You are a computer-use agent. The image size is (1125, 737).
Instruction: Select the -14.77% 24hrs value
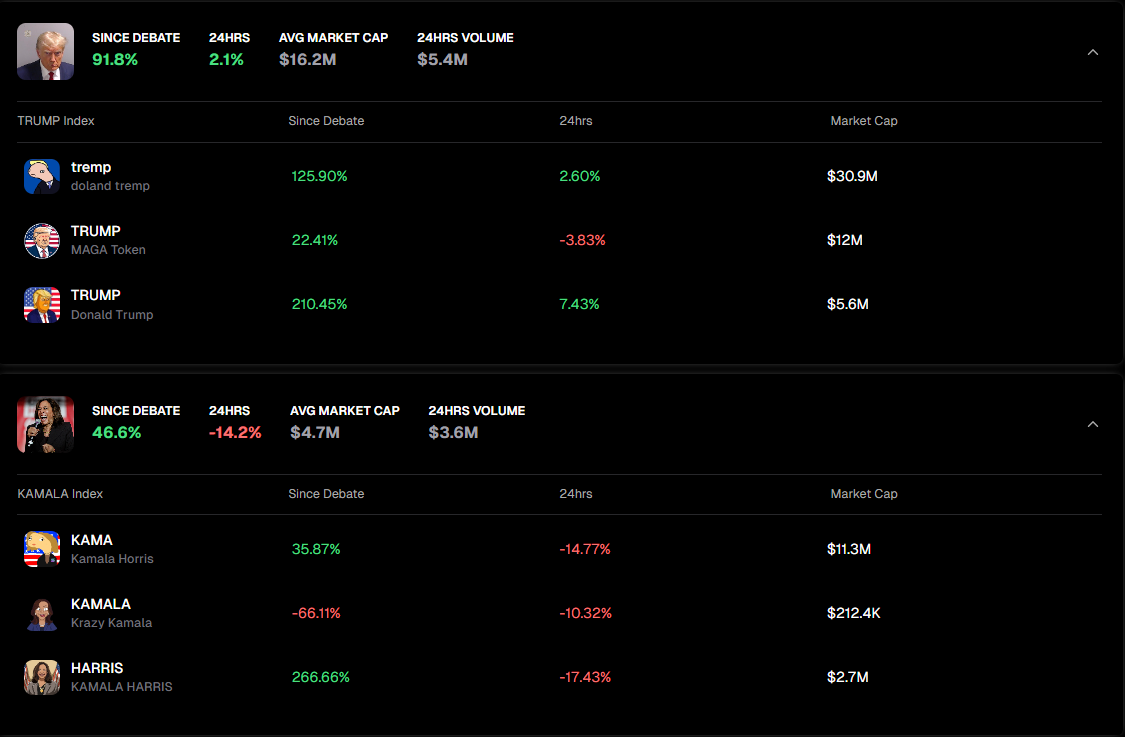click(585, 549)
